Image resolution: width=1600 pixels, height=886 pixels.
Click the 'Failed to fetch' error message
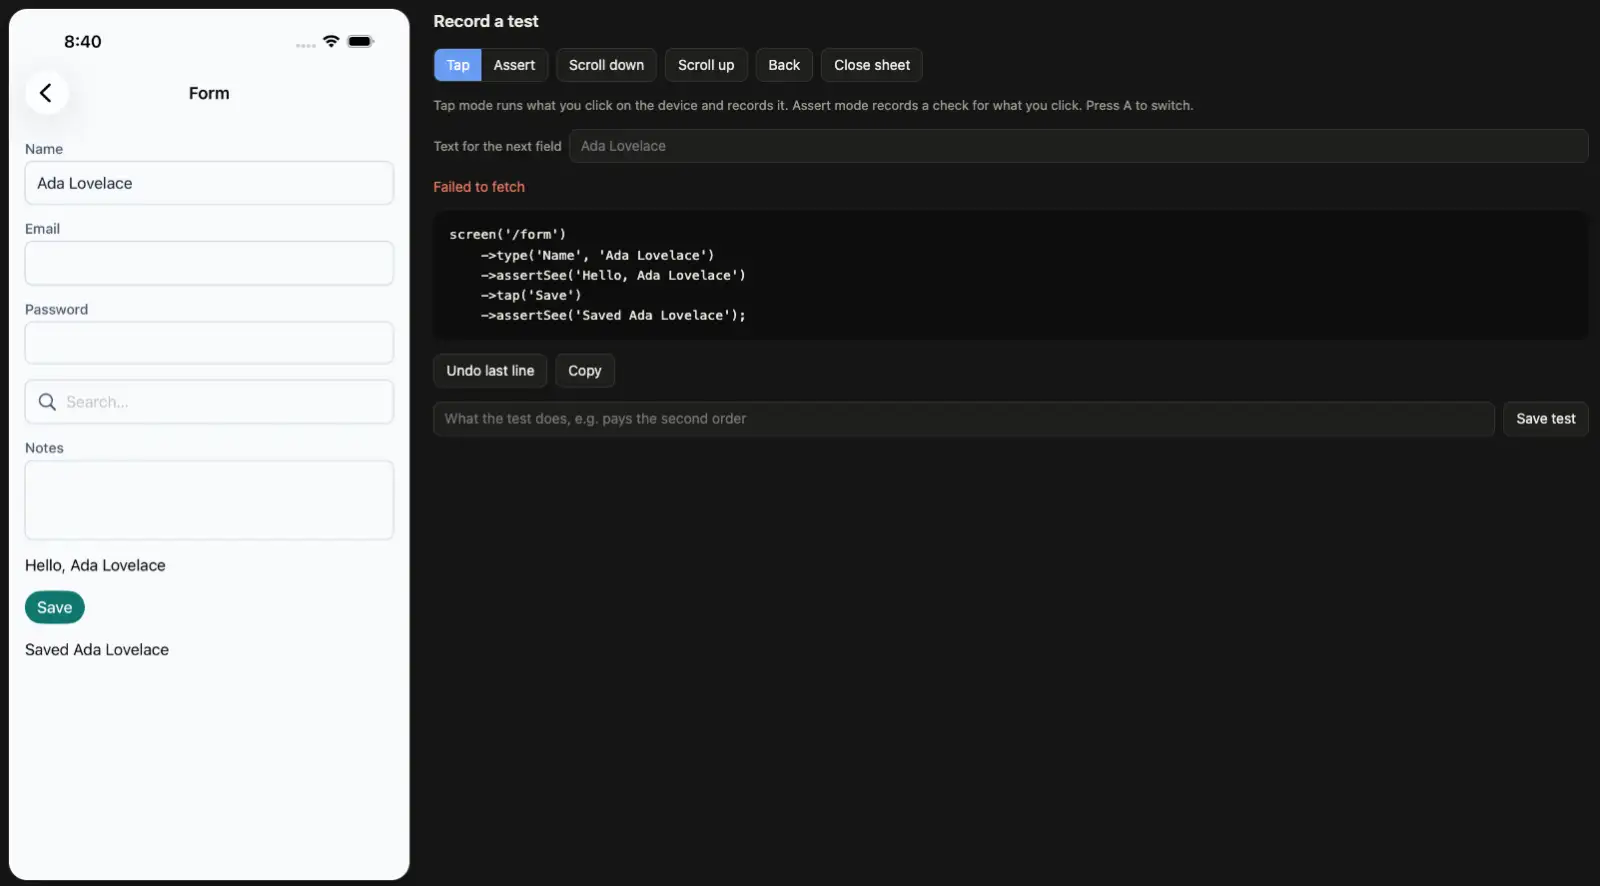pyautogui.click(x=479, y=187)
